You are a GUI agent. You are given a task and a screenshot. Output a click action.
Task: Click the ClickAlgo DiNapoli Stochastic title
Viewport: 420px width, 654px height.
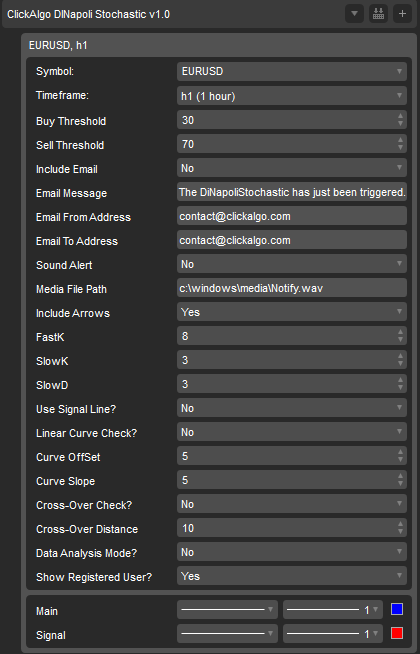coord(88,14)
